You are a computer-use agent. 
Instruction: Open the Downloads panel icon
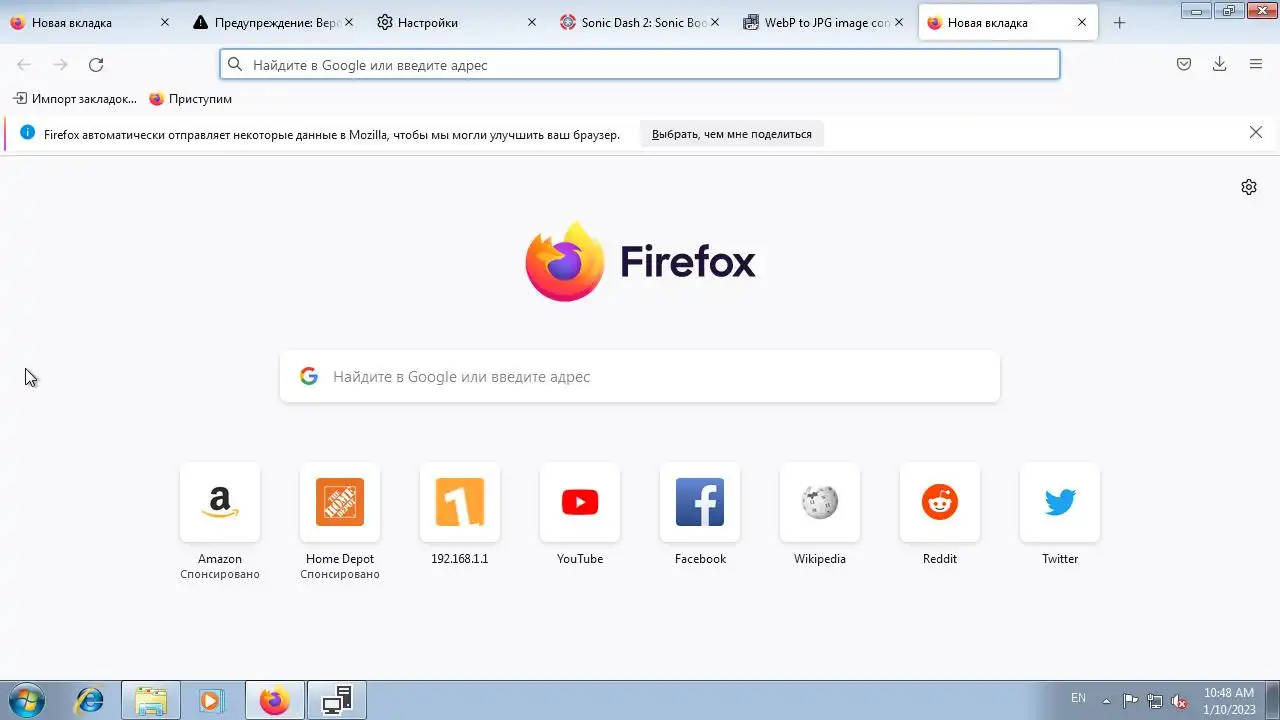1220,65
